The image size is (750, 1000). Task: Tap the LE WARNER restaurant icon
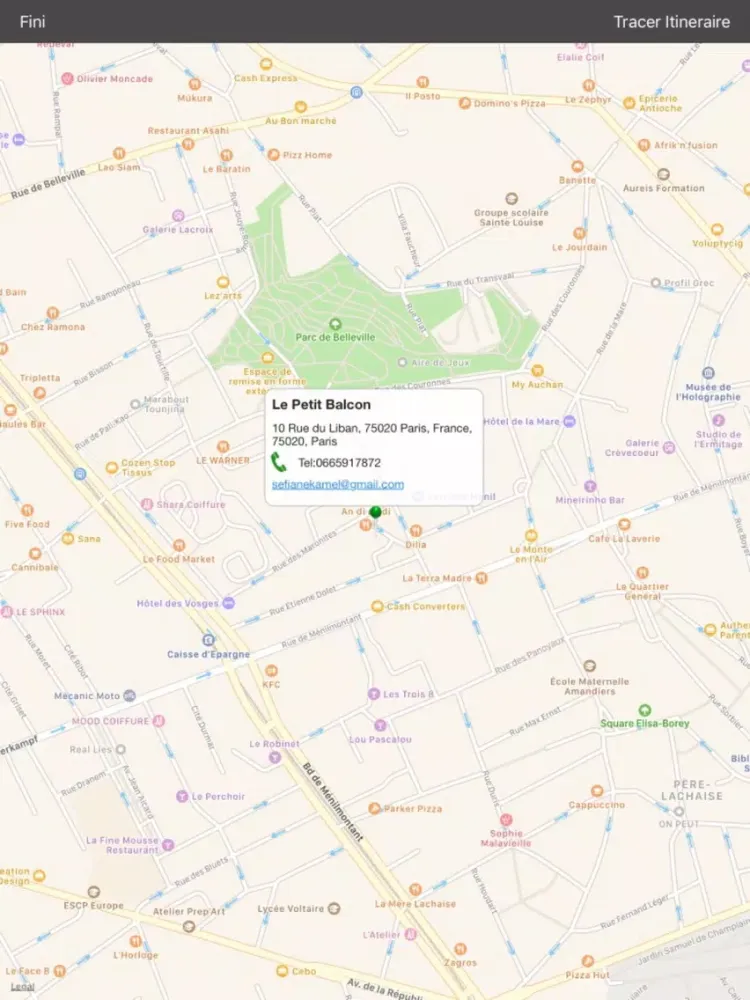point(223,446)
